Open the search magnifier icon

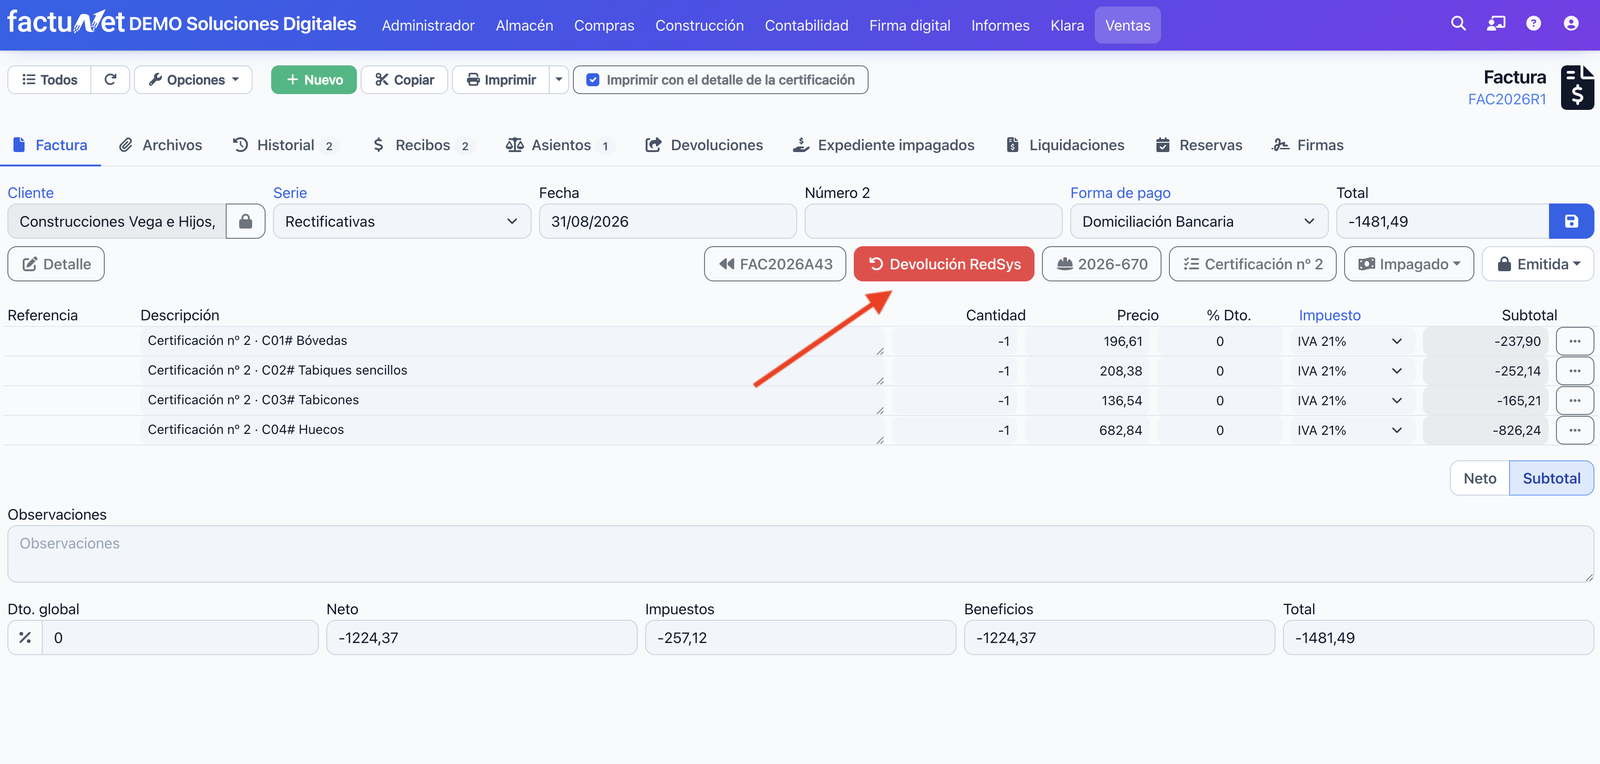[x=1458, y=24]
